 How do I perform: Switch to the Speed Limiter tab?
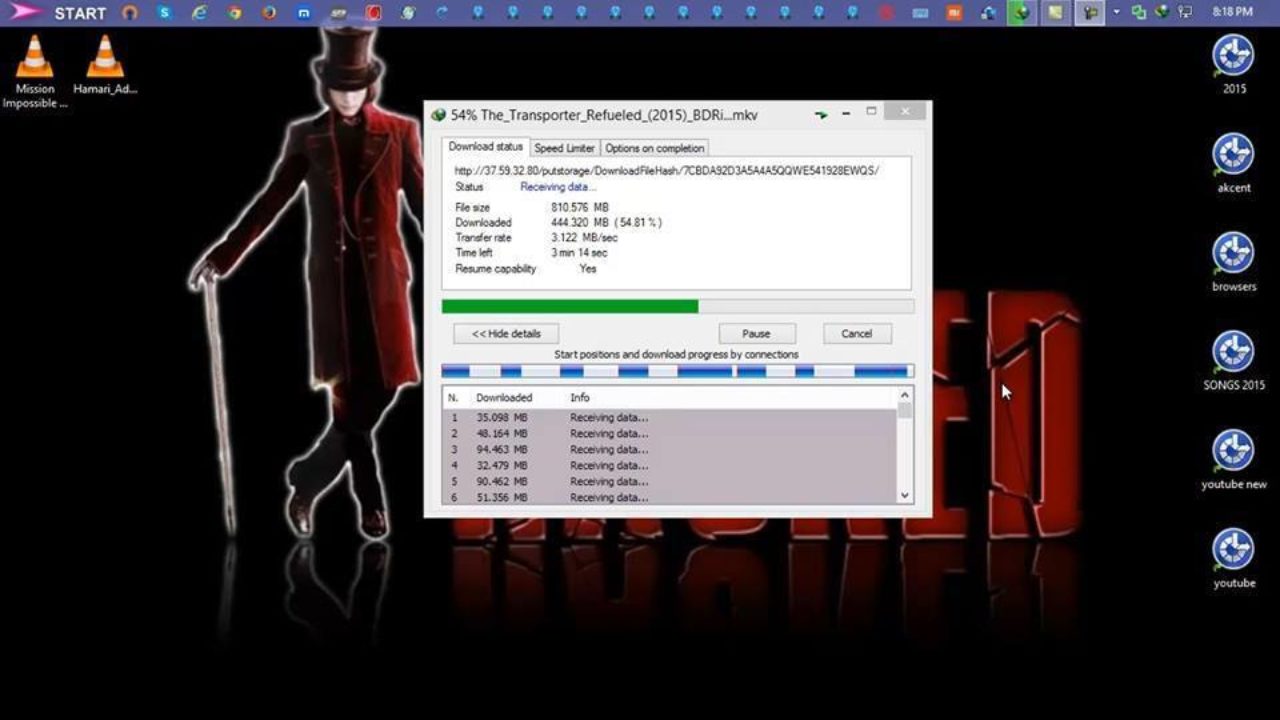[564, 148]
